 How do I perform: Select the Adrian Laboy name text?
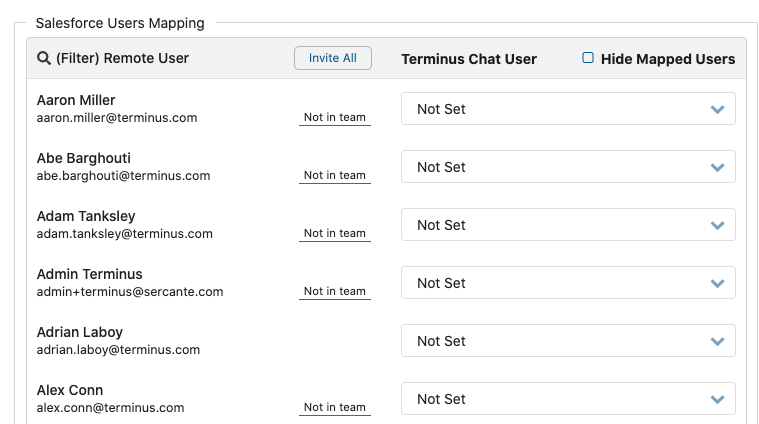80,333
